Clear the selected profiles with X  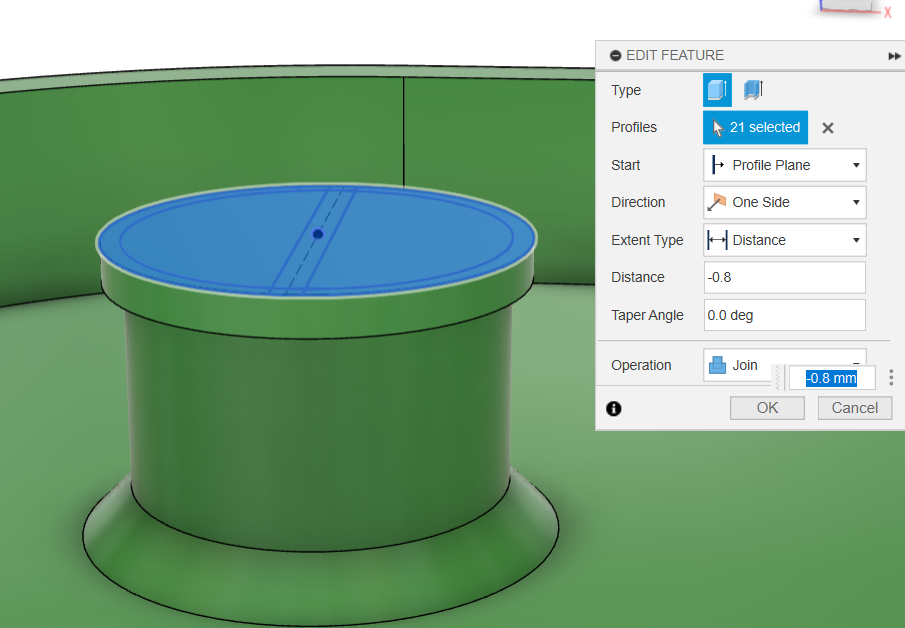coord(828,128)
